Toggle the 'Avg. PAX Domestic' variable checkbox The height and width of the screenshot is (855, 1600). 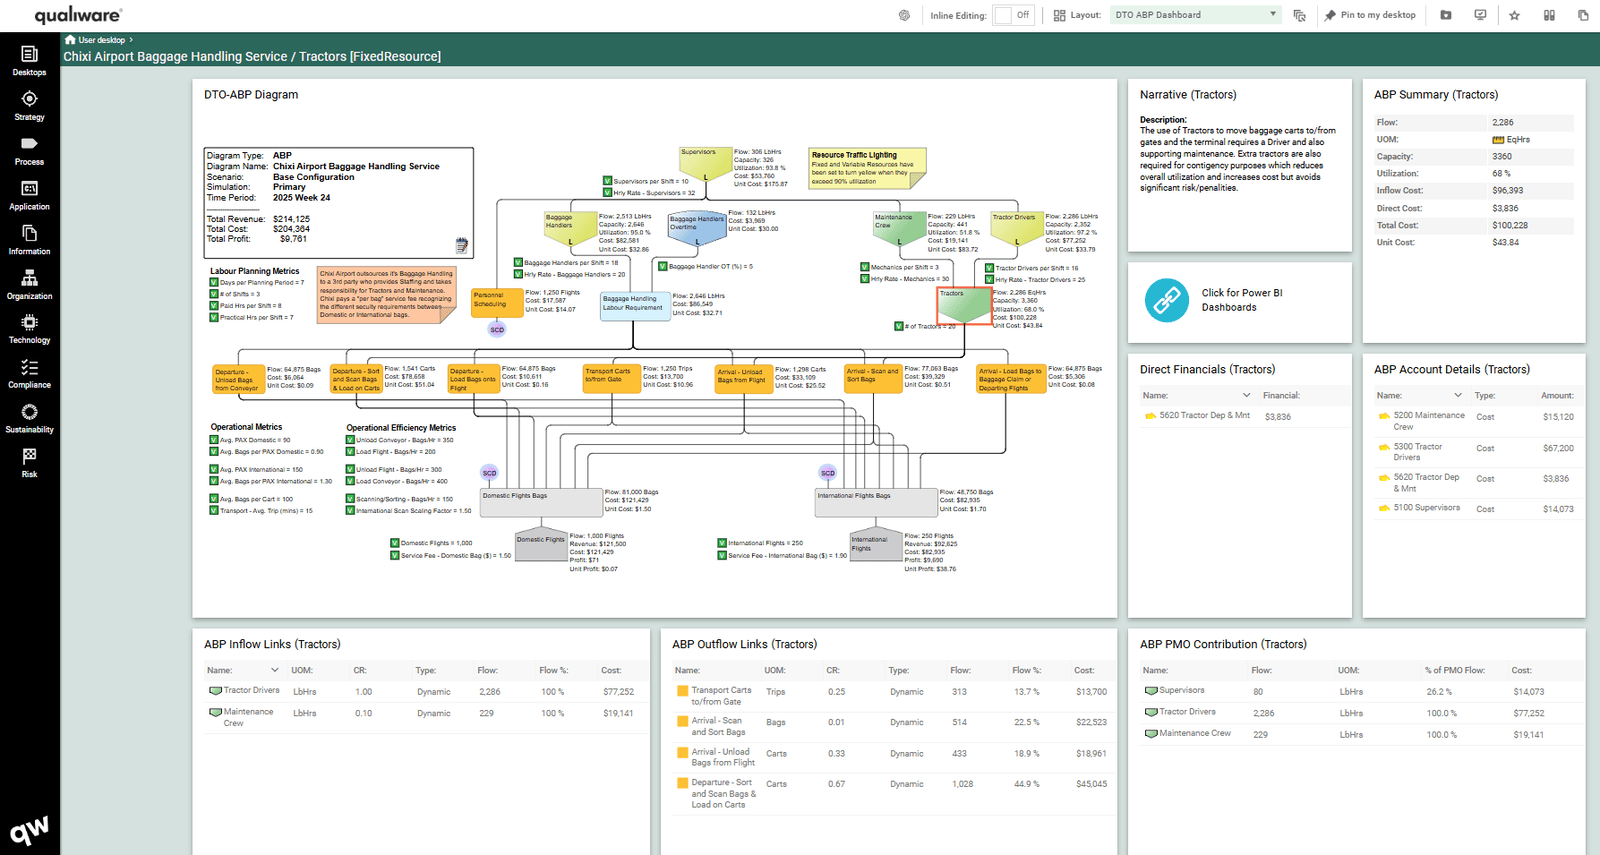pyautogui.click(x=214, y=440)
